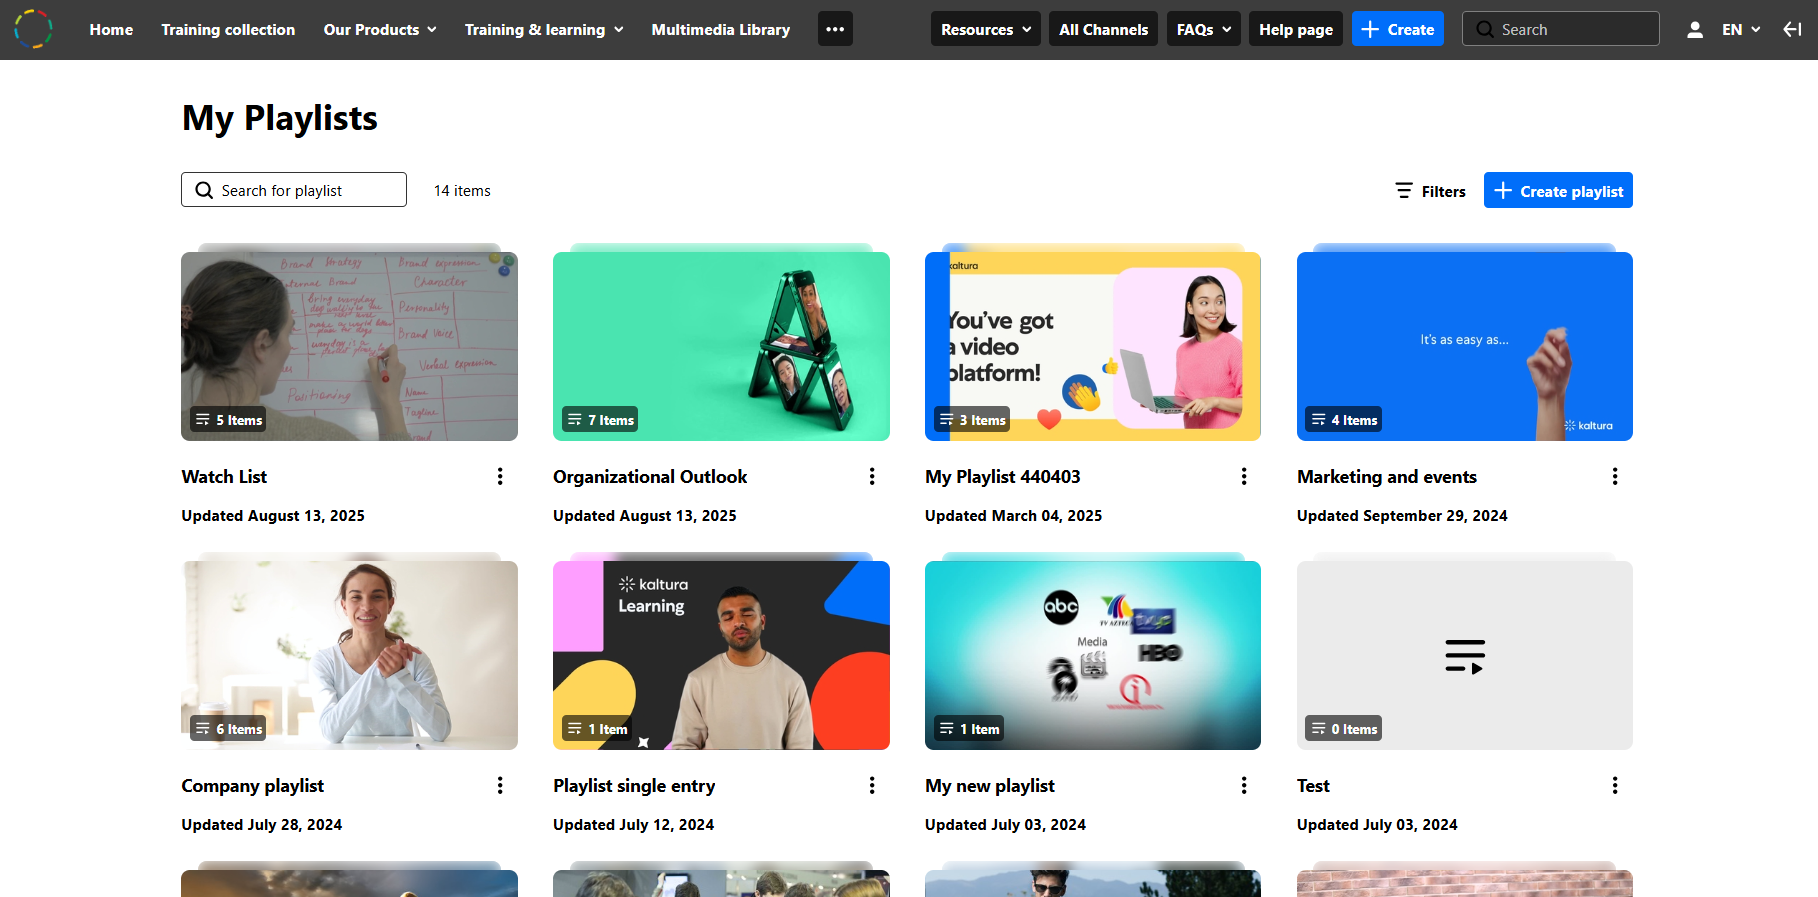Viewport: 1818px width, 897px height.
Task: Open the Organizational Outlook green thumbnail
Action: click(x=721, y=346)
